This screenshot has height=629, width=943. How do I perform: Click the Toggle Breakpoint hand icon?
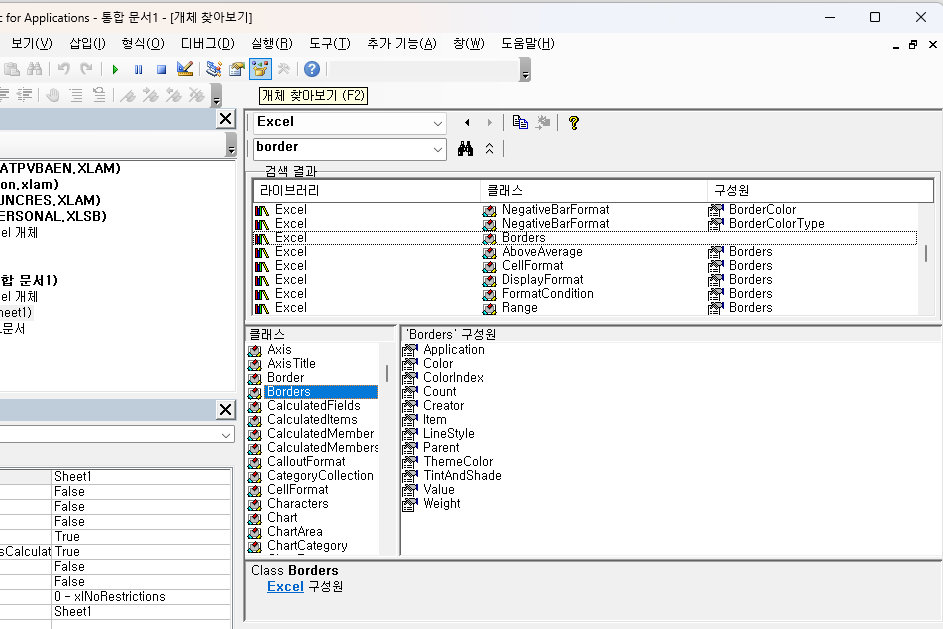(53, 95)
